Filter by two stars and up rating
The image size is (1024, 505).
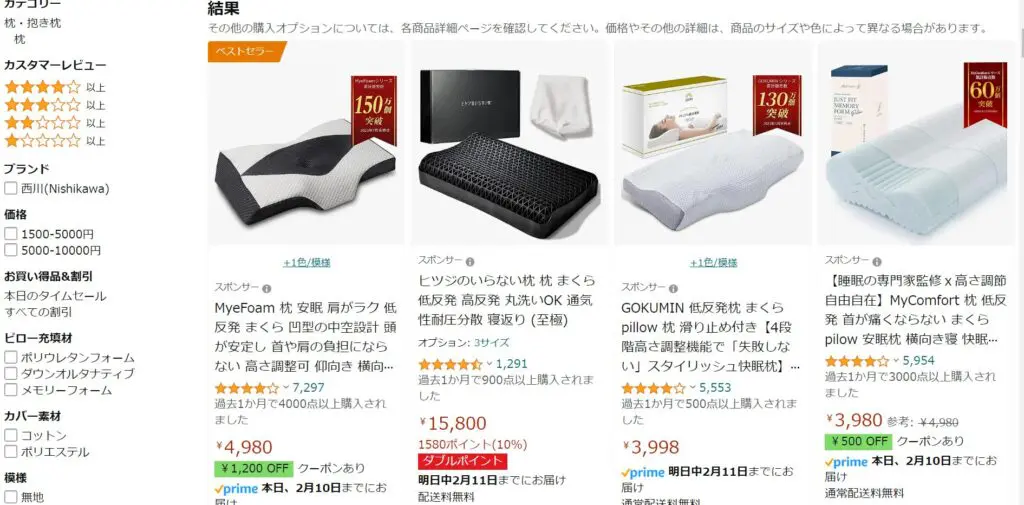pyautogui.click(x=54, y=123)
